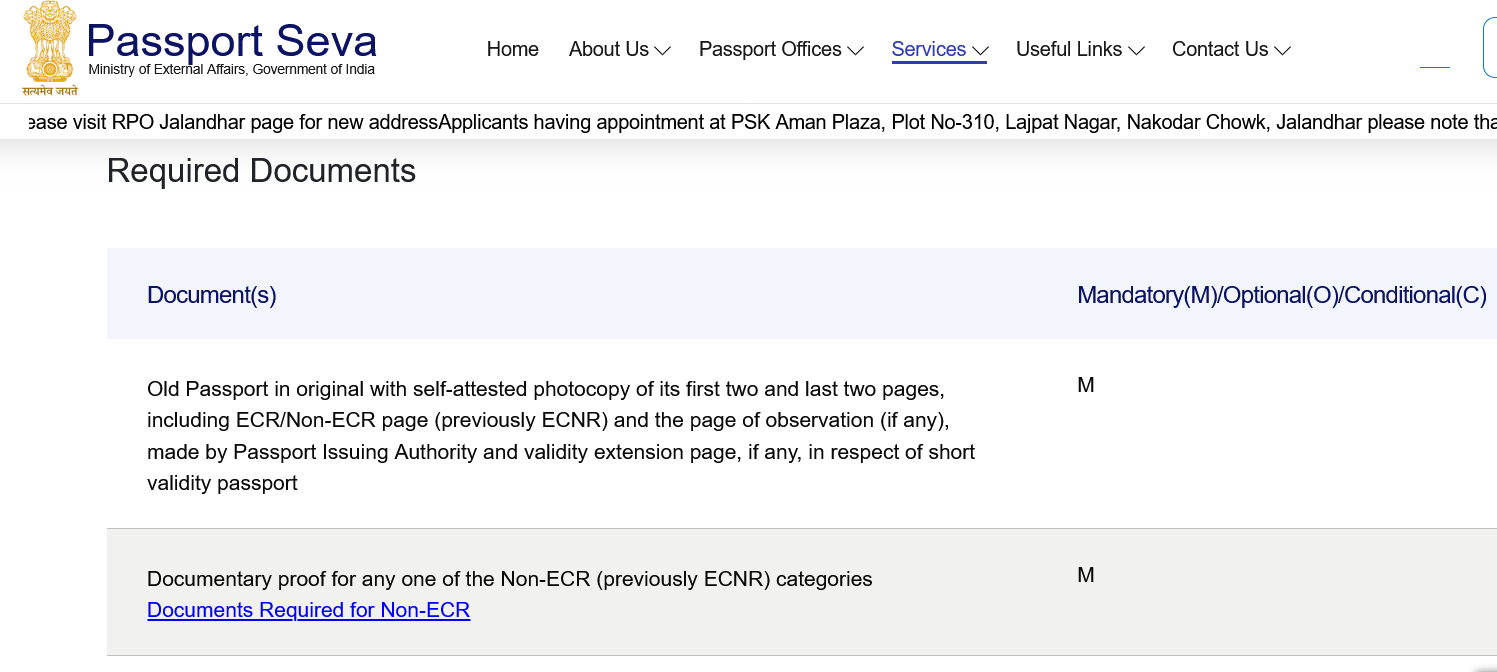
Task: Select the highlighted Services menu label
Action: pyautogui.click(x=929, y=49)
